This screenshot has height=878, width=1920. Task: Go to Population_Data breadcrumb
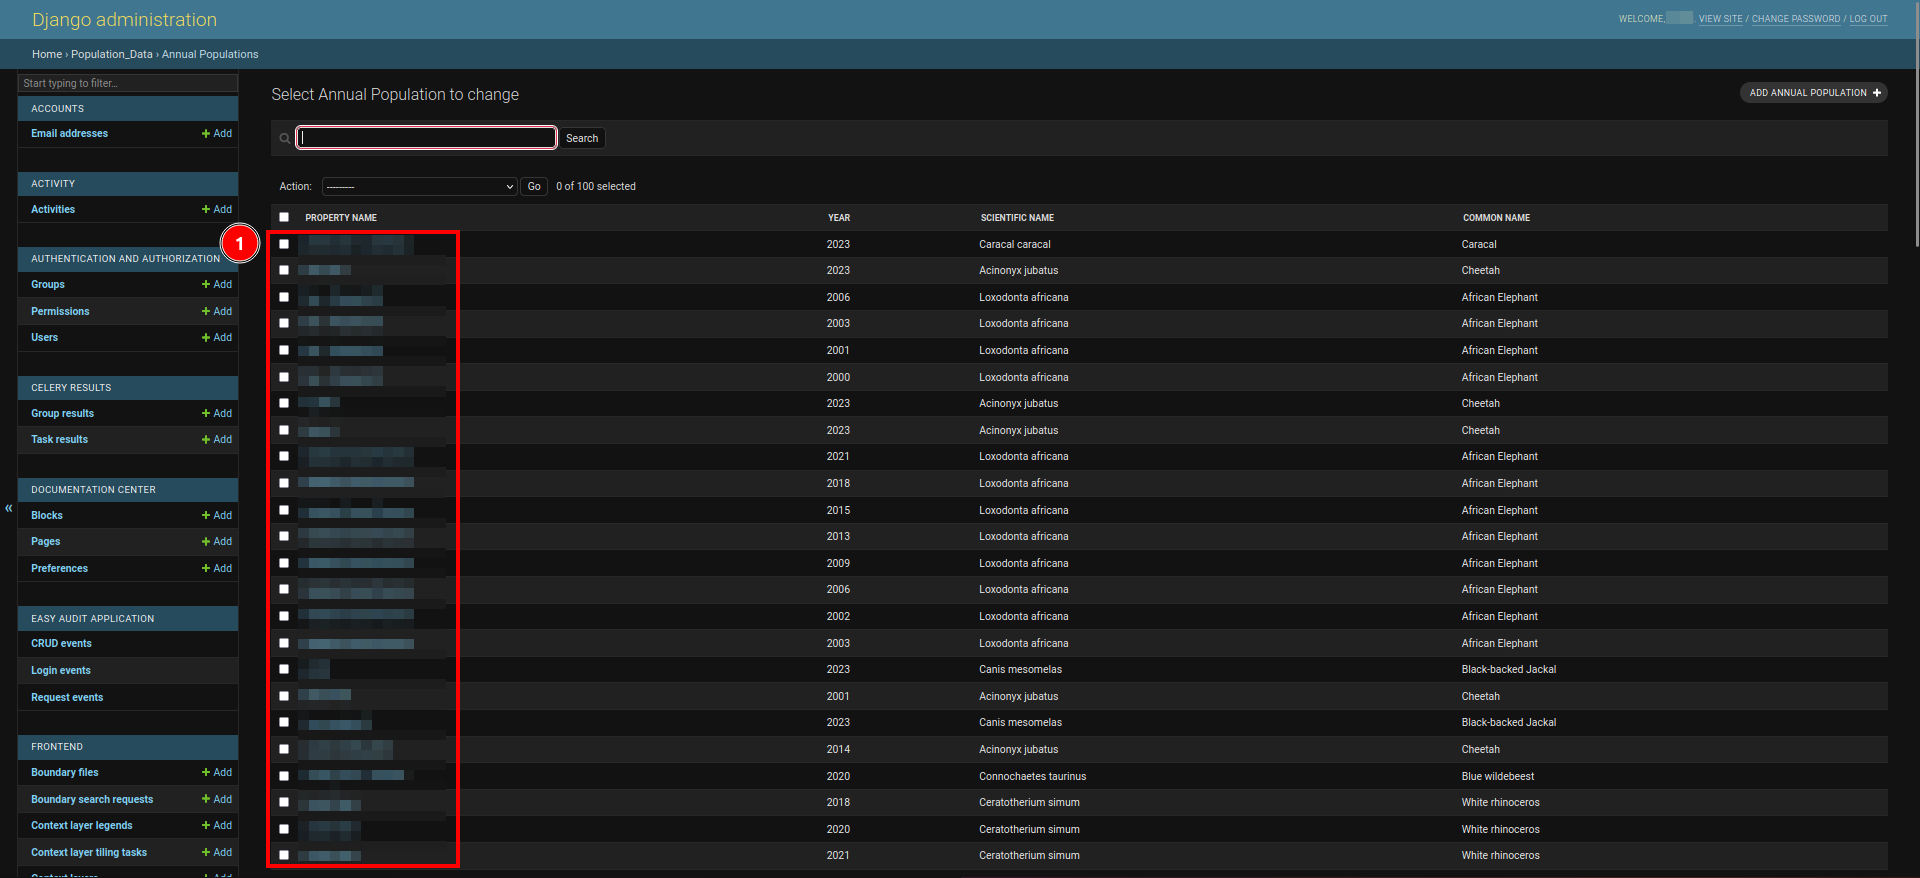pos(112,55)
